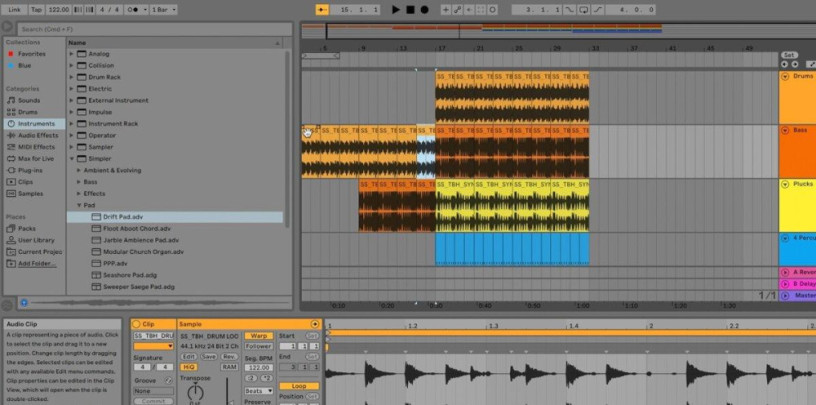Screen dimensions: 816x405
Task: Open the Drums category
Action: click(28, 112)
